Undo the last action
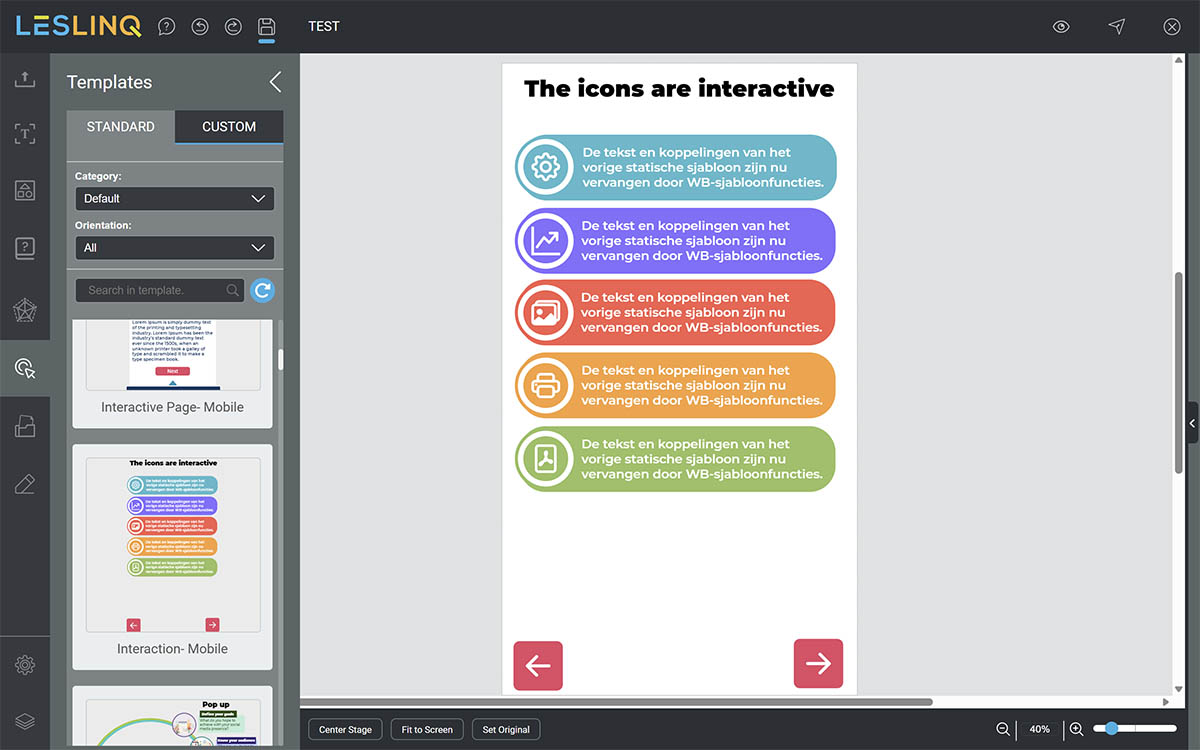This screenshot has width=1200, height=750. point(200,27)
